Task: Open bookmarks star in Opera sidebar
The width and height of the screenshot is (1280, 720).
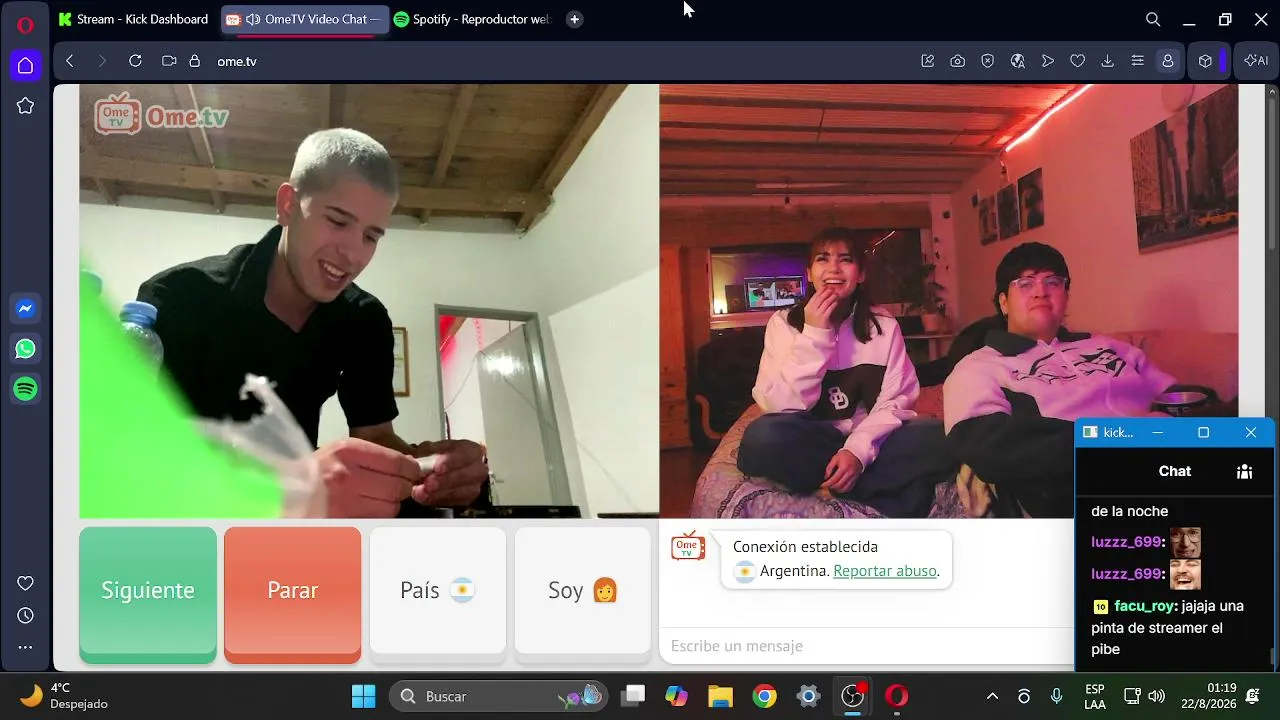Action: coord(25,106)
